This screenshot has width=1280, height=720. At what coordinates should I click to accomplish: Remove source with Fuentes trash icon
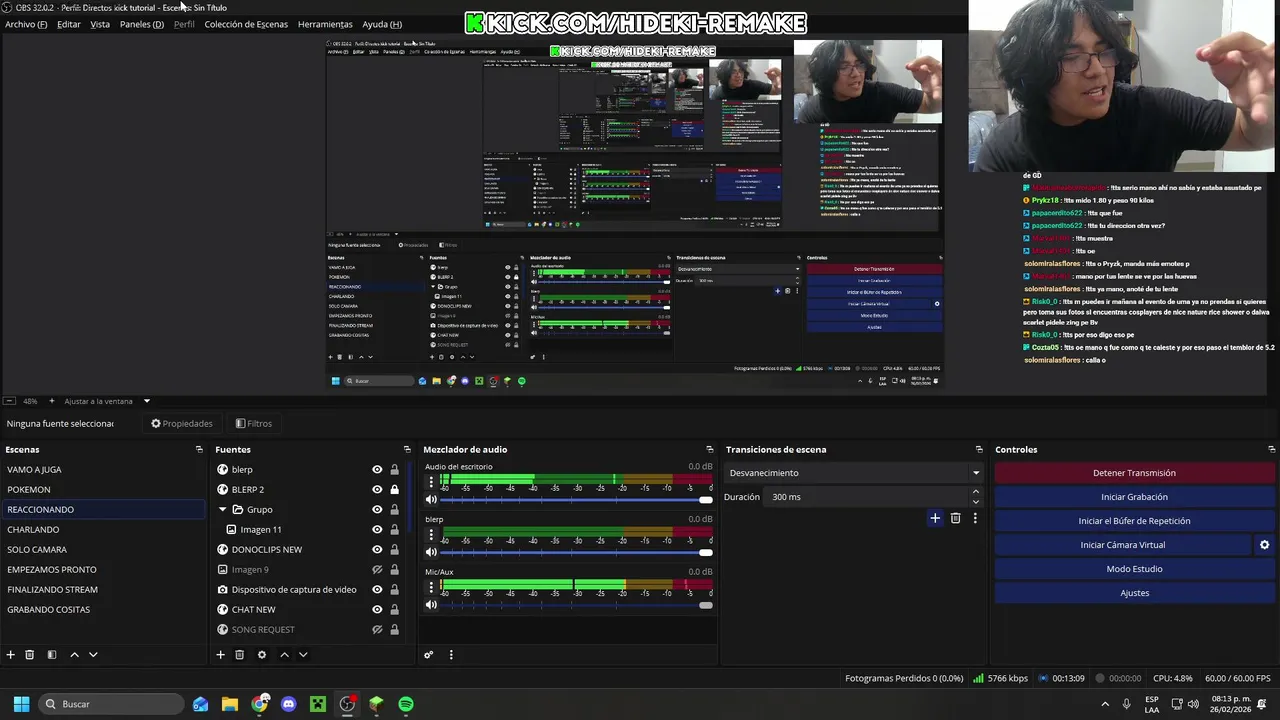pos(239,655)
